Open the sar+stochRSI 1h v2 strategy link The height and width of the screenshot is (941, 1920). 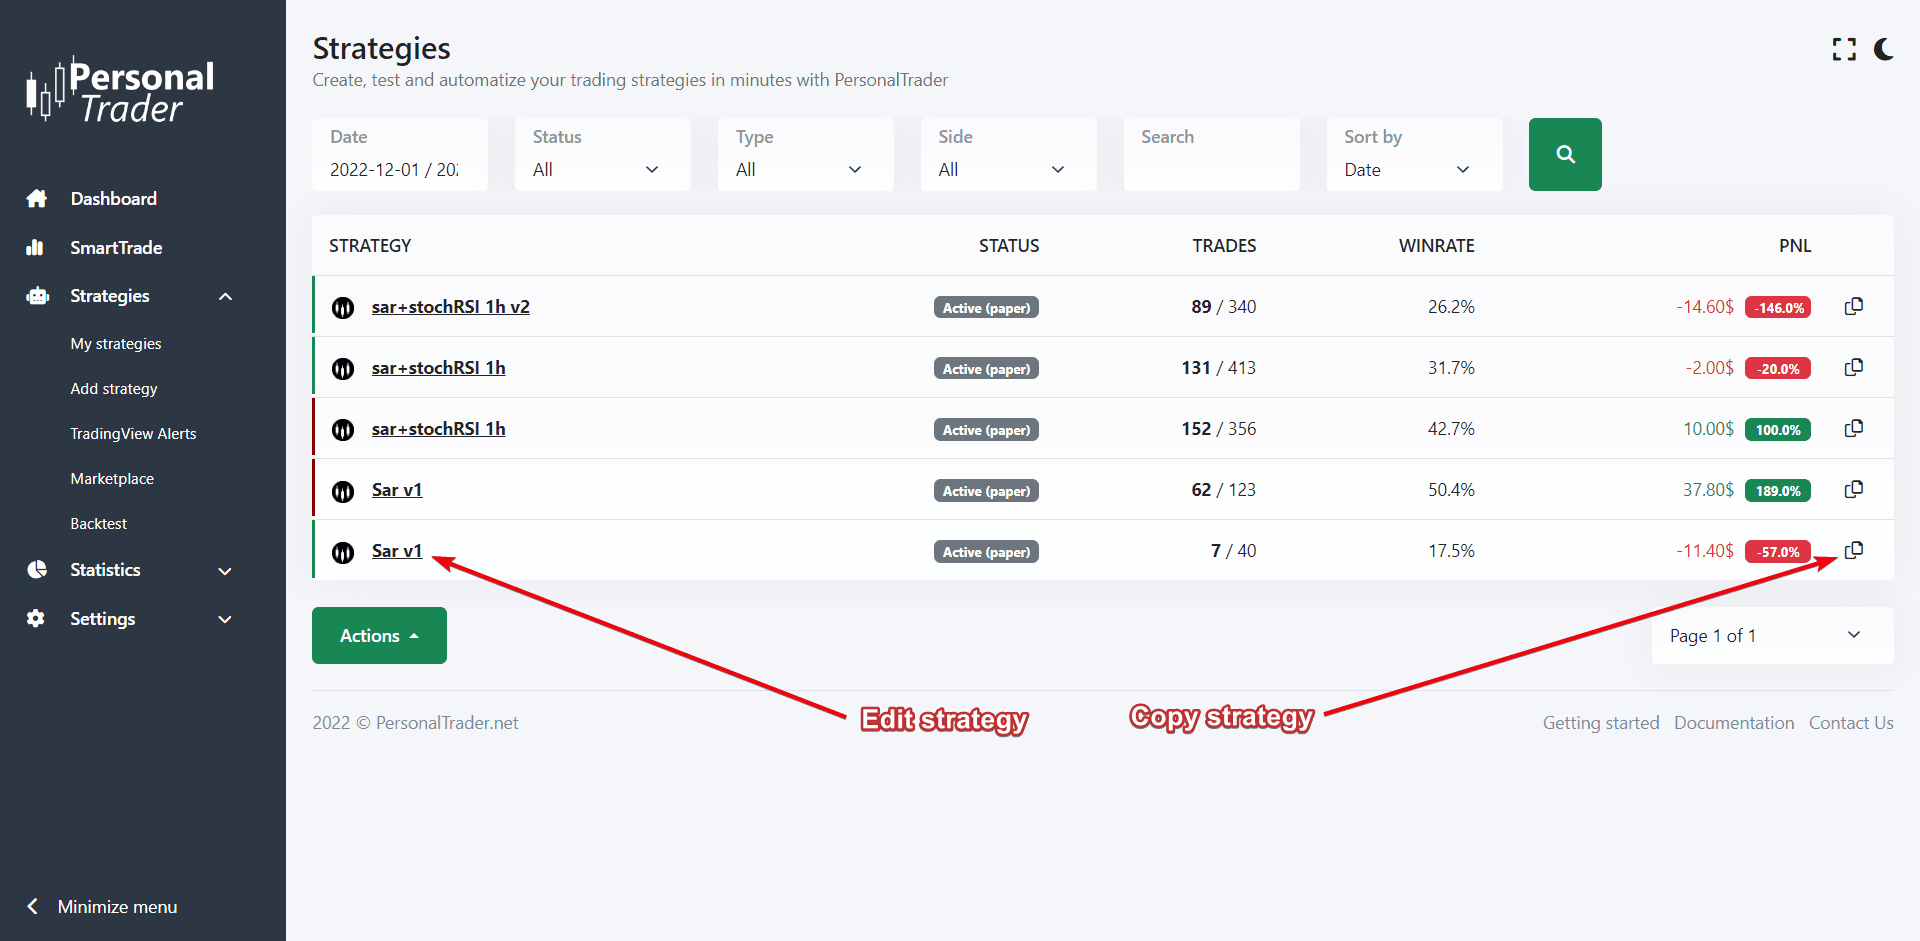(450, 307)
